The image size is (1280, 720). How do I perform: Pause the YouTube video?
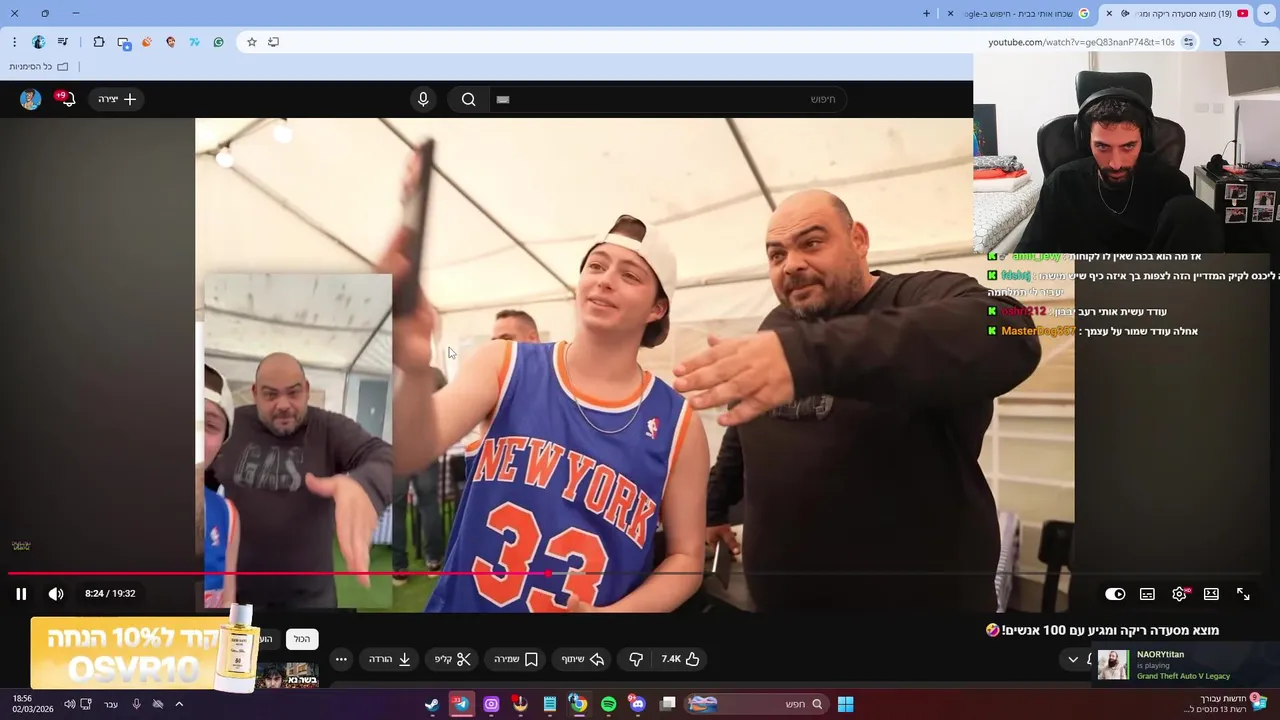[x=21, y=594]
